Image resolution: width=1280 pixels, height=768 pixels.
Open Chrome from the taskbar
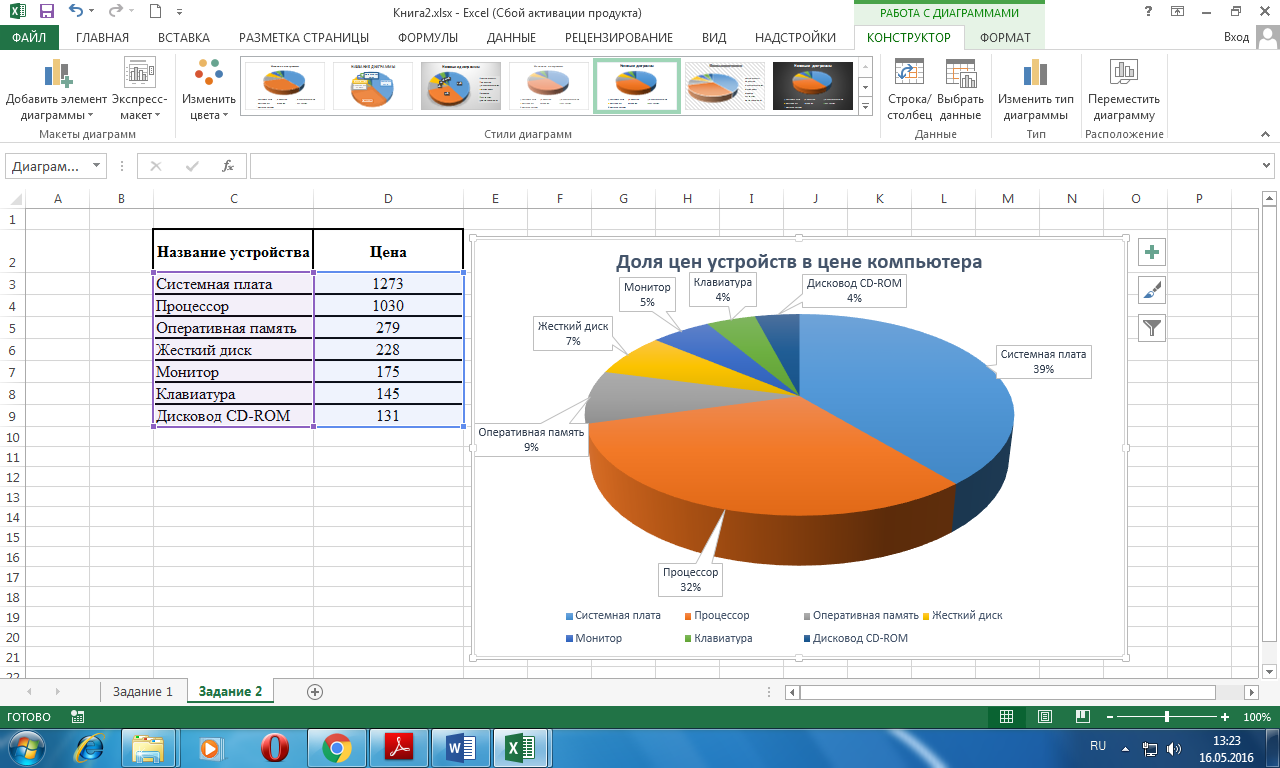tap(337, 748)
